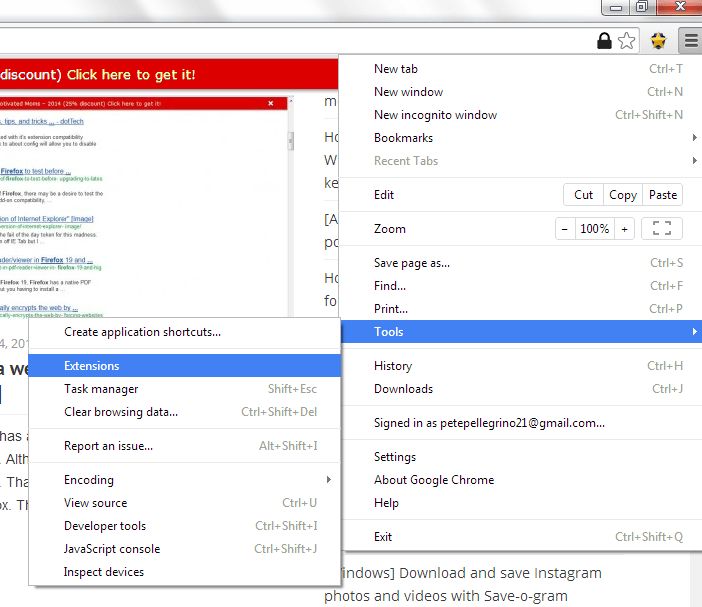
Task: Choose Clear browsing data...
Action: coord(121,412)
